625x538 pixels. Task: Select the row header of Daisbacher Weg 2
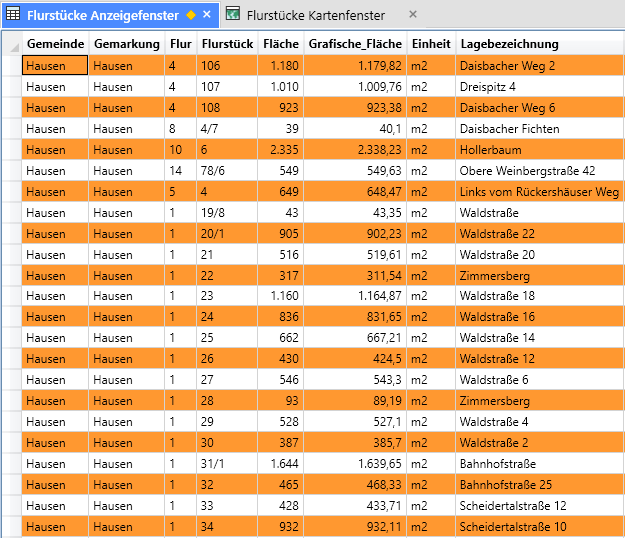pos(11,66)
